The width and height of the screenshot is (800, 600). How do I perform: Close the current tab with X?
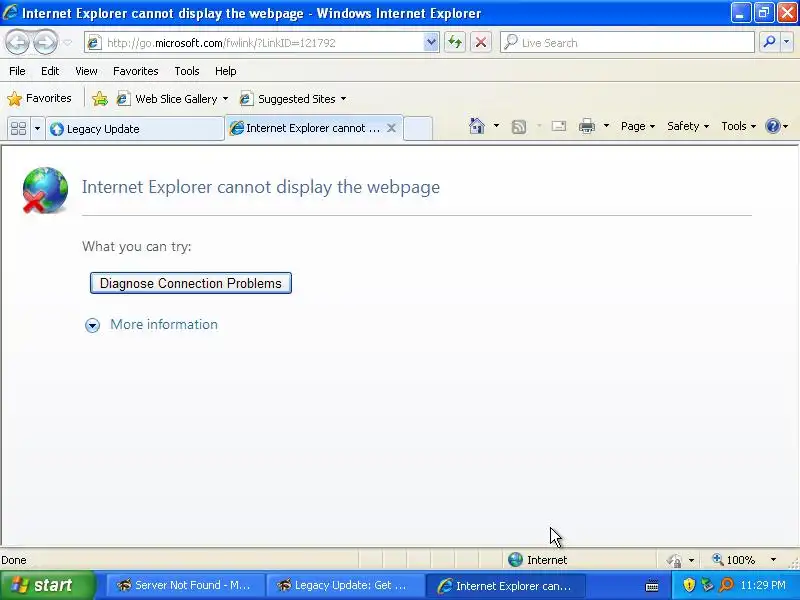(x=391, y=128)
